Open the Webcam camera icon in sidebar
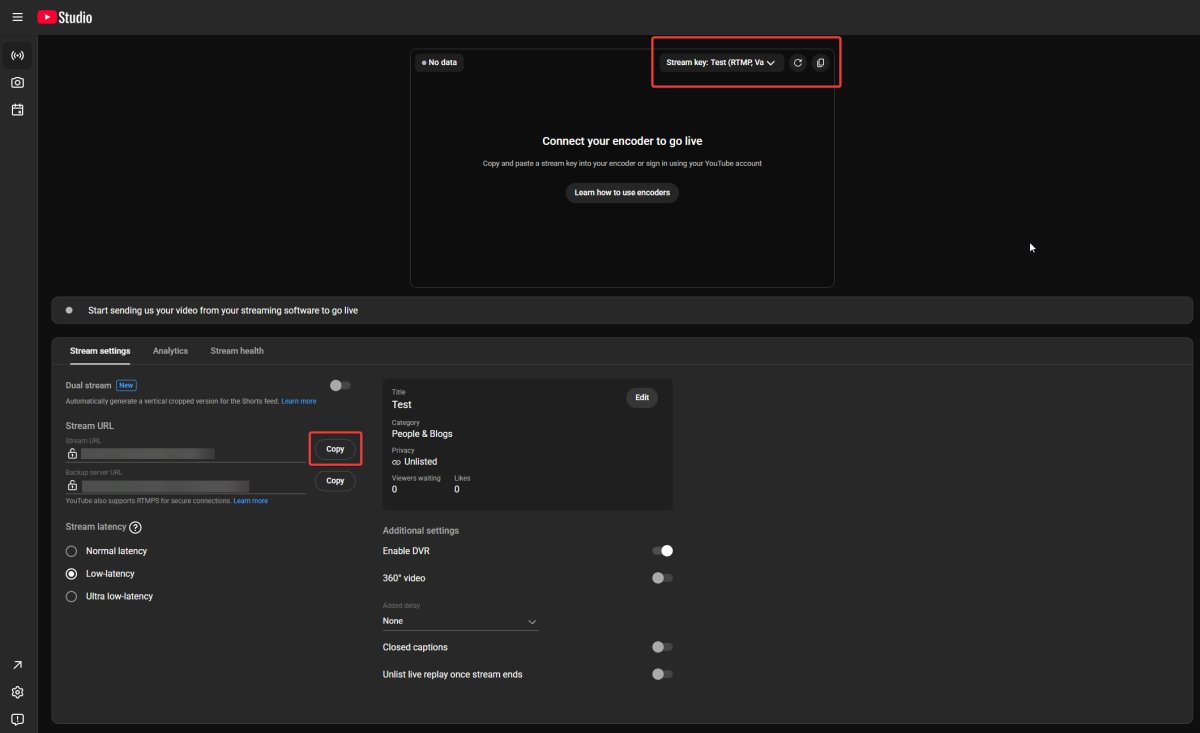1200x733 pixels. point(17,82)
